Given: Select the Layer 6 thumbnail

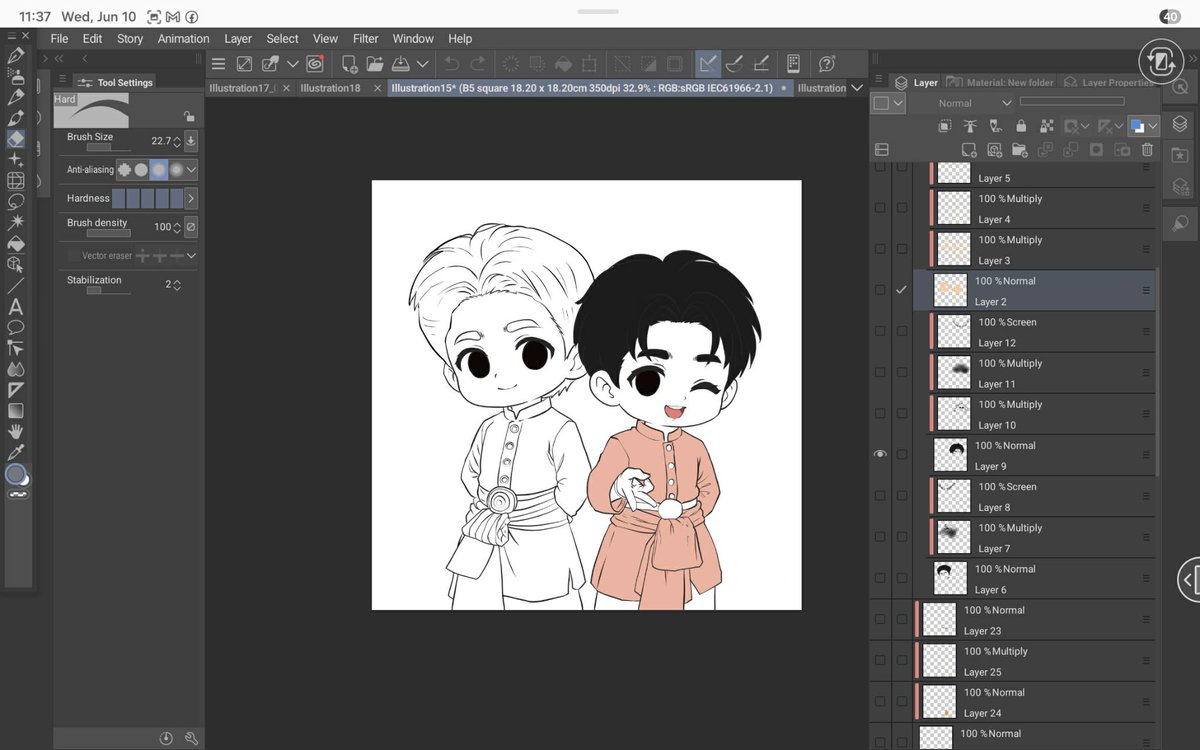Looking at the screenshot, I should [x=950, y=578].
